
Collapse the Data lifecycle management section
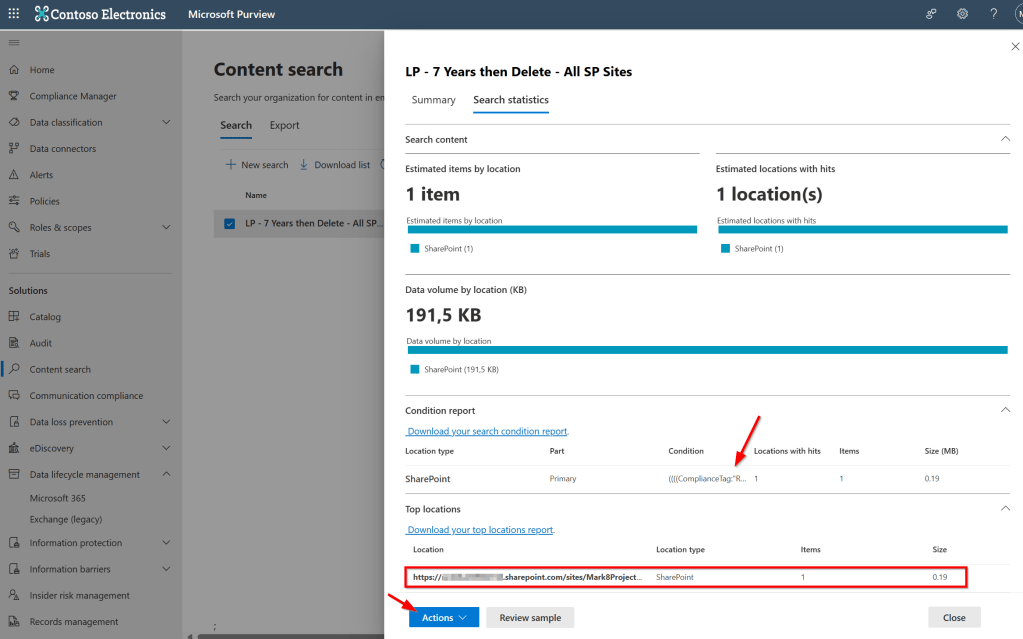click(x=166, y=474)
